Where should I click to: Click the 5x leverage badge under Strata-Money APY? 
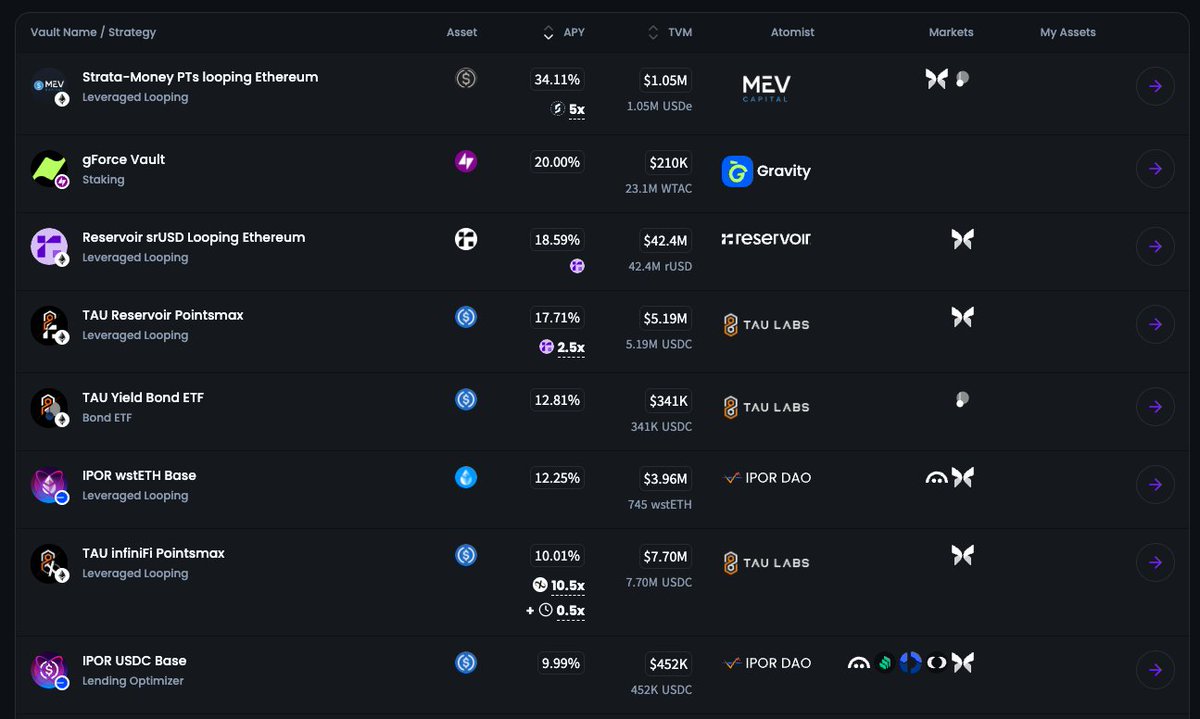568,110
